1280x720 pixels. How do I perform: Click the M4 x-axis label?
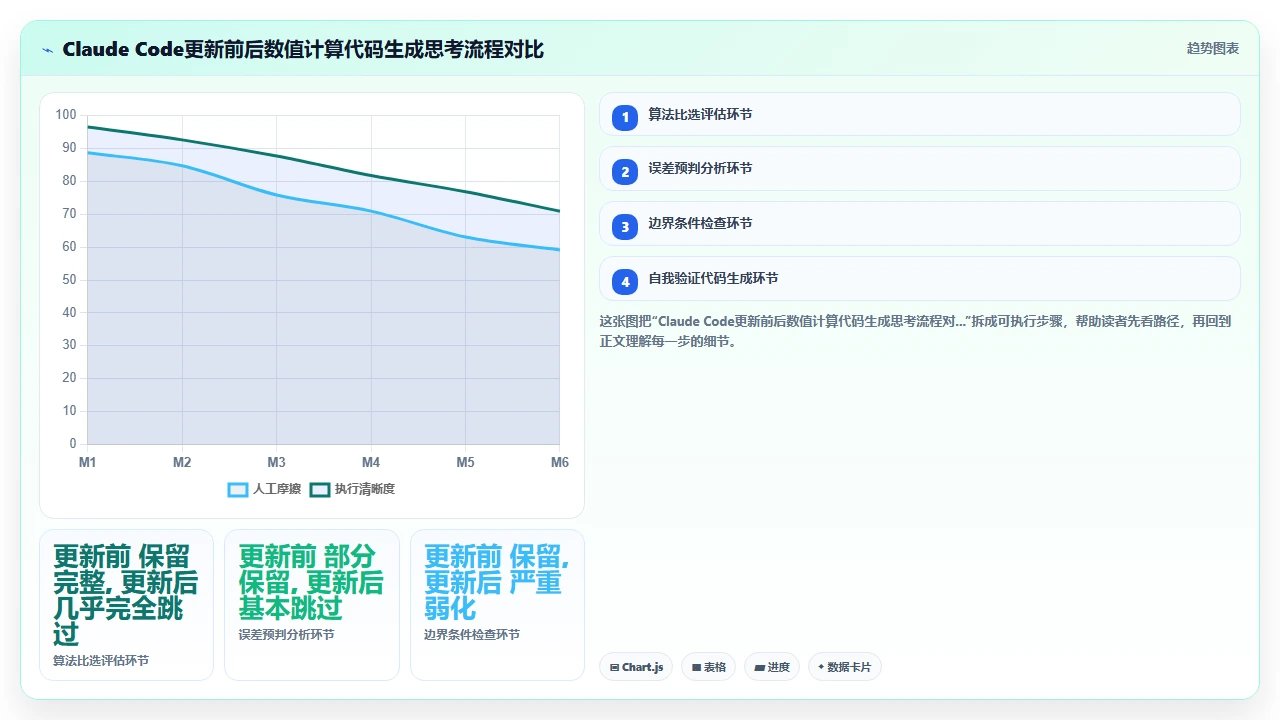[x=371, y=462]
